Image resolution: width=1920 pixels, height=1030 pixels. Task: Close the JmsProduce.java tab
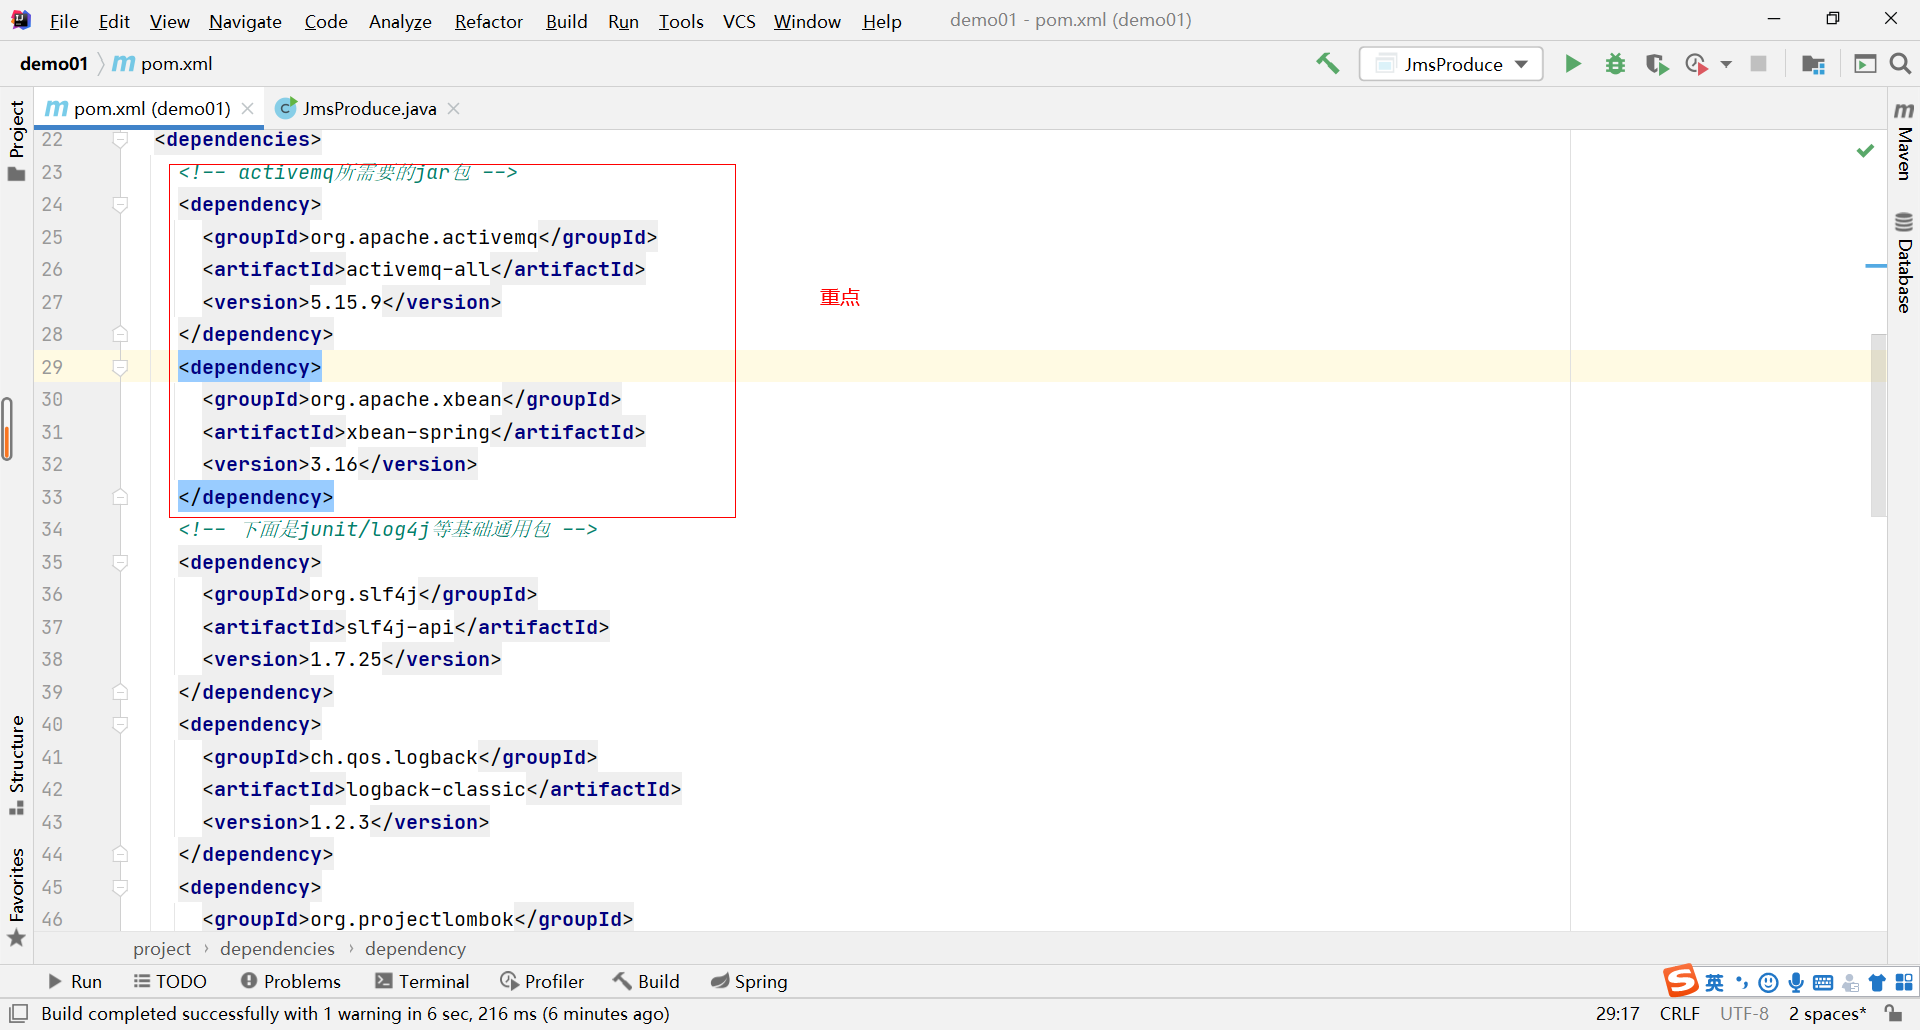tap(454, 108)
